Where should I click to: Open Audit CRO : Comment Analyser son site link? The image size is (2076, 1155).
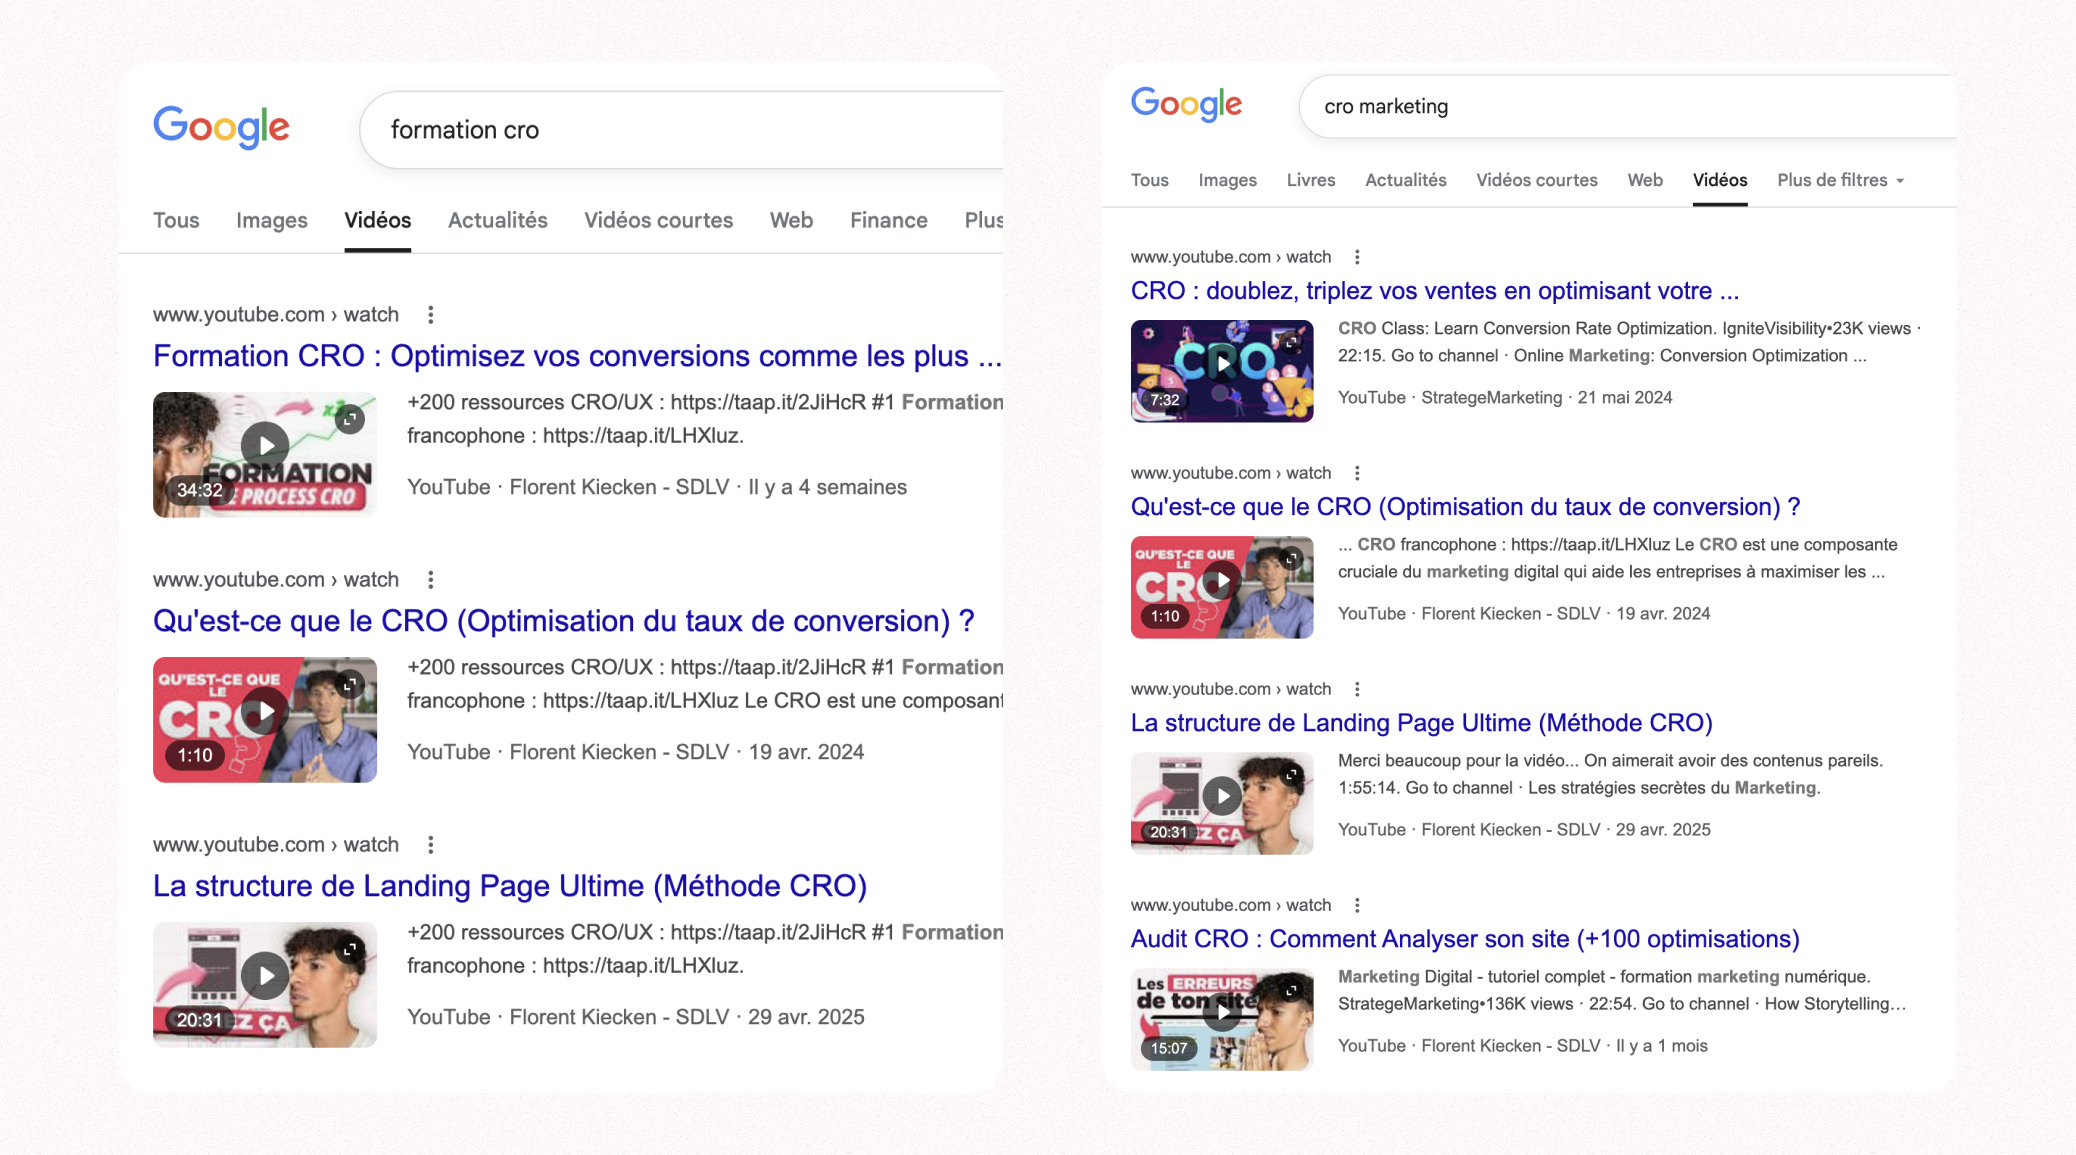pos(1464,939)
